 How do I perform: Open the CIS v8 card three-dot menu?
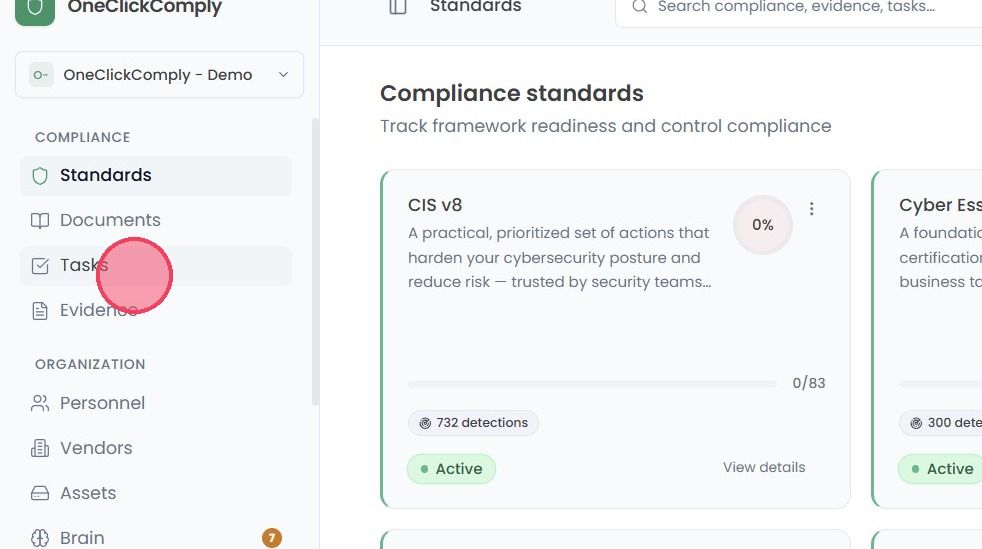click(812, 208)
